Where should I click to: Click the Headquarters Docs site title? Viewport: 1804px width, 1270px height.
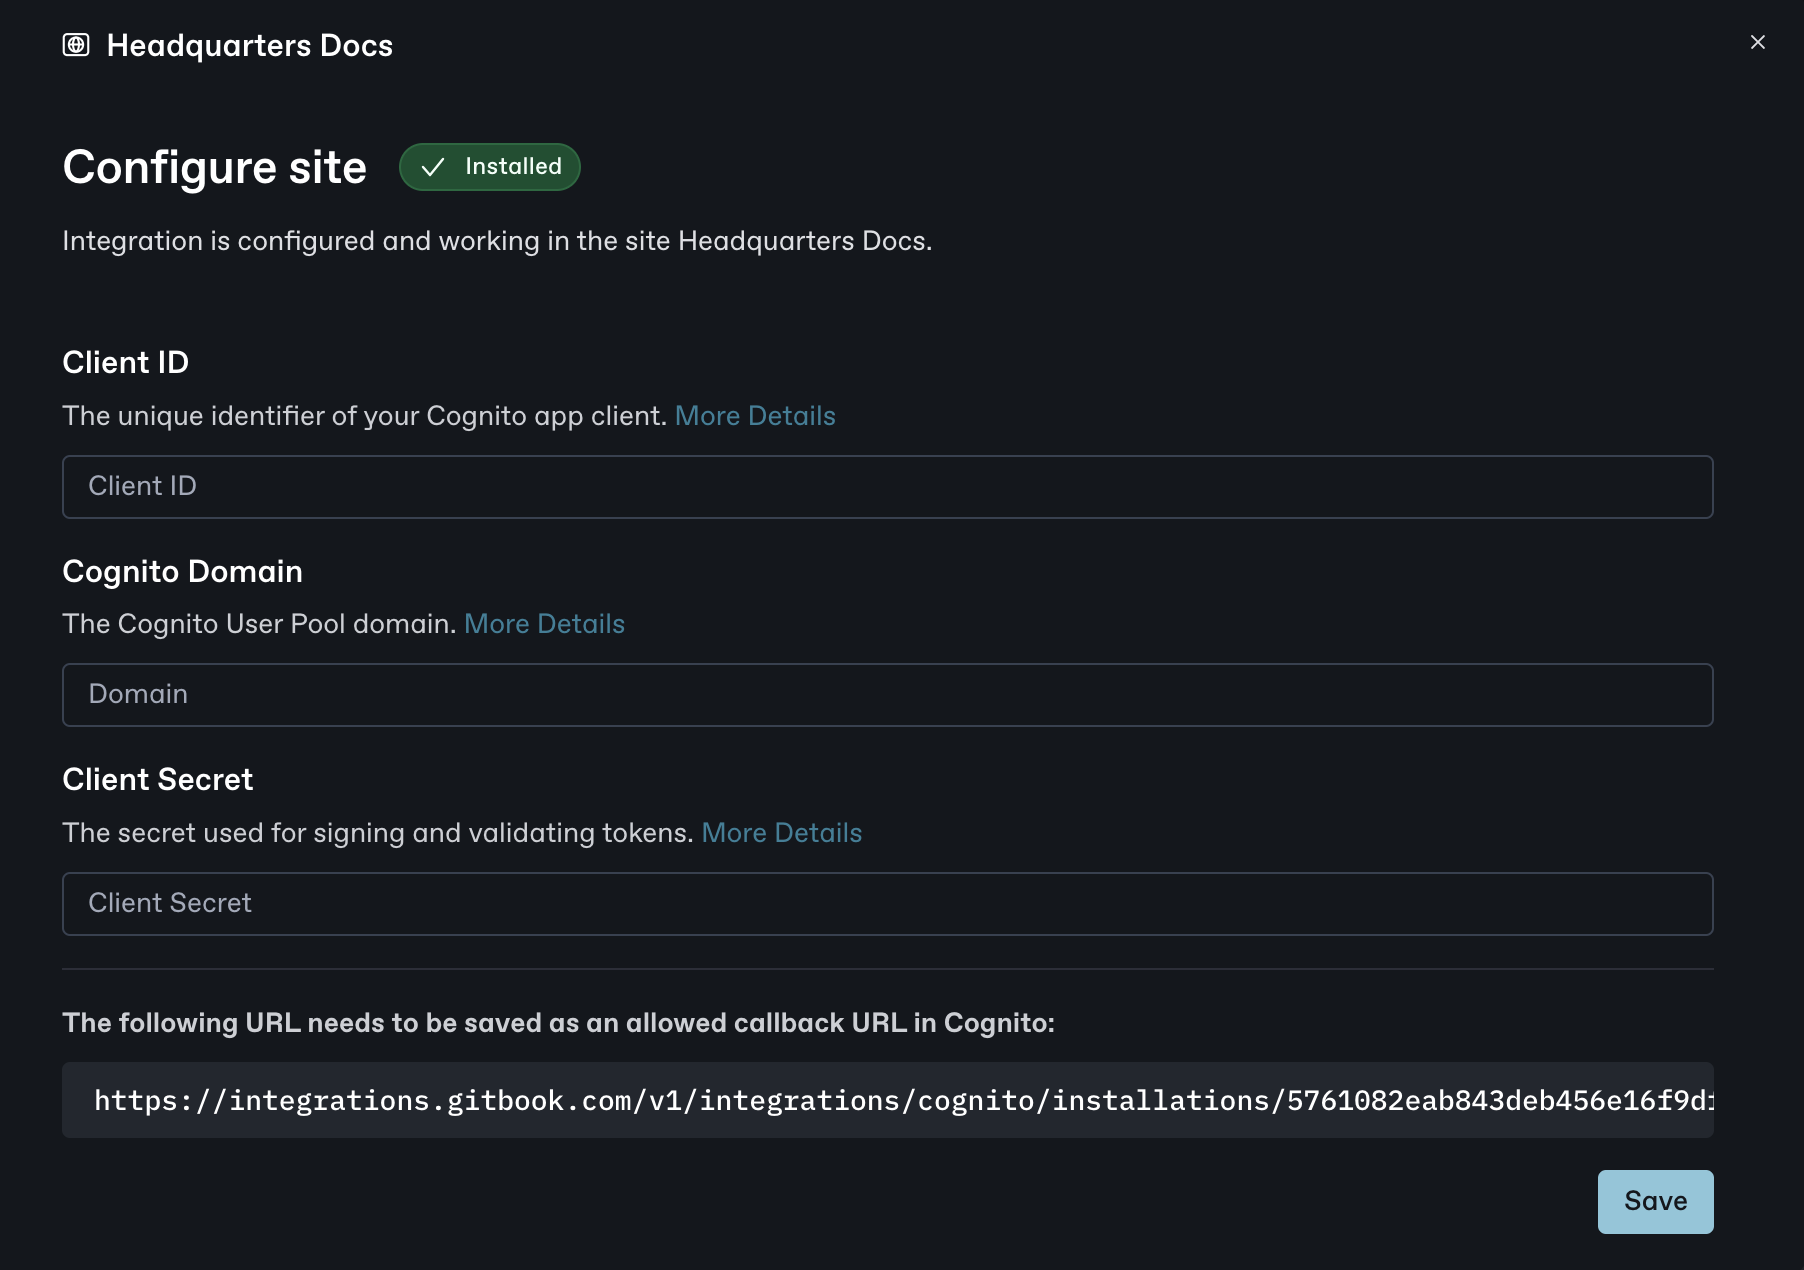tap(250, 44)
